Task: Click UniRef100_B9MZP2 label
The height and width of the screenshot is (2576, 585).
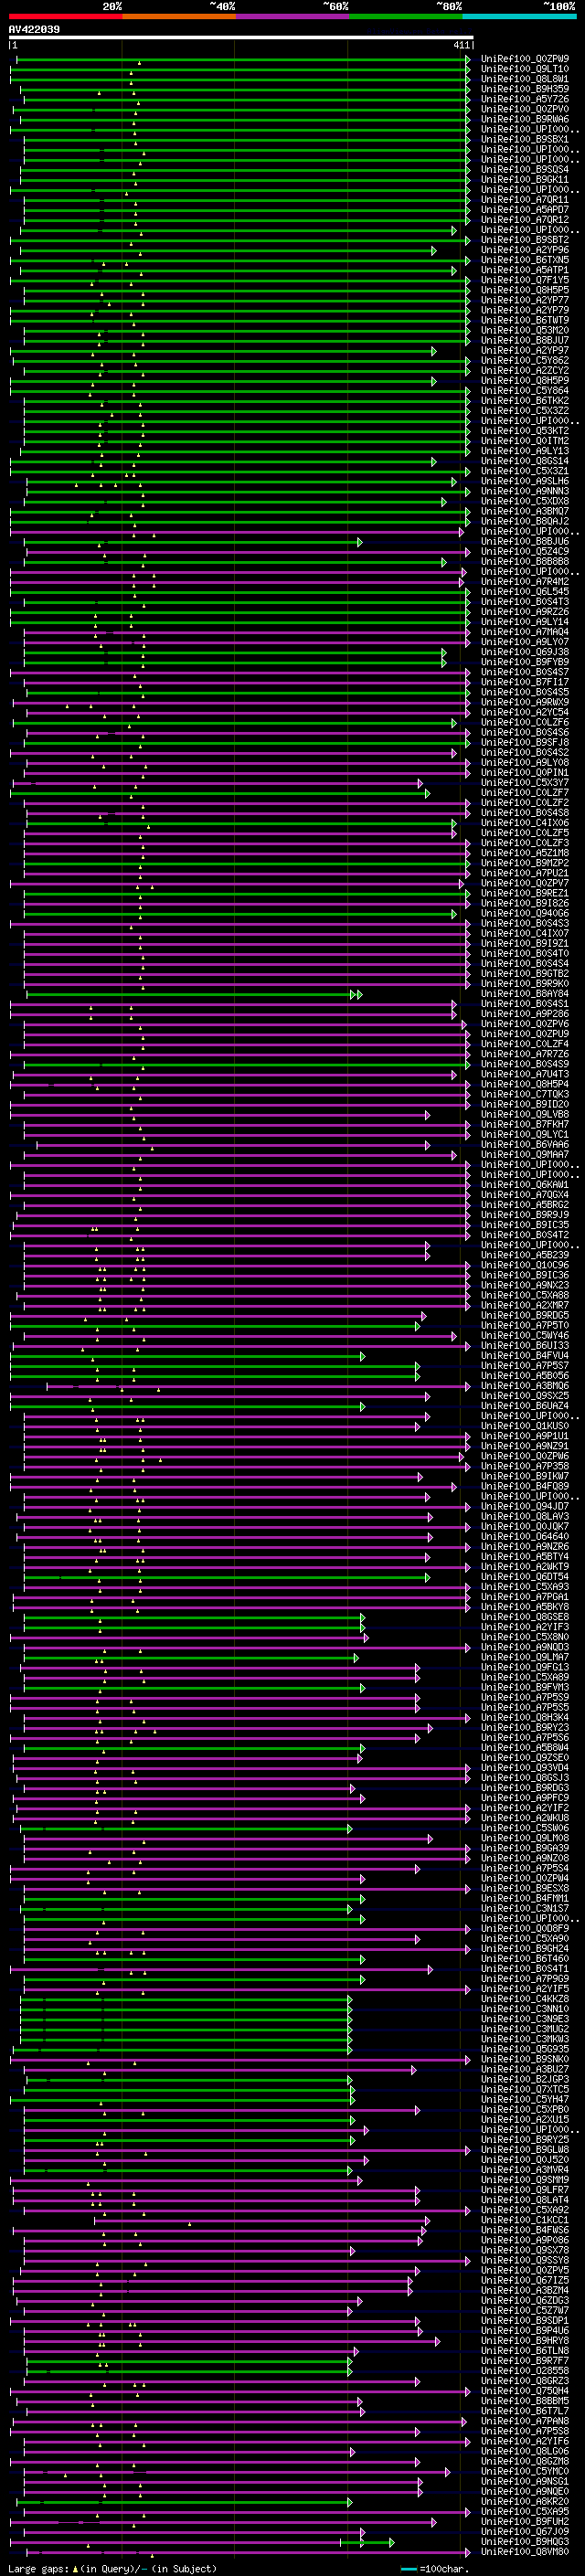Action: click(x=524, y=863)
